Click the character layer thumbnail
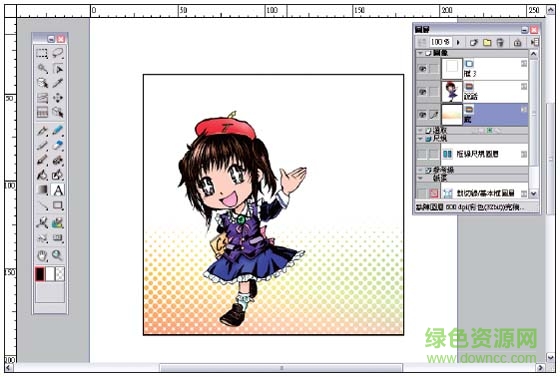 [452, 92]
